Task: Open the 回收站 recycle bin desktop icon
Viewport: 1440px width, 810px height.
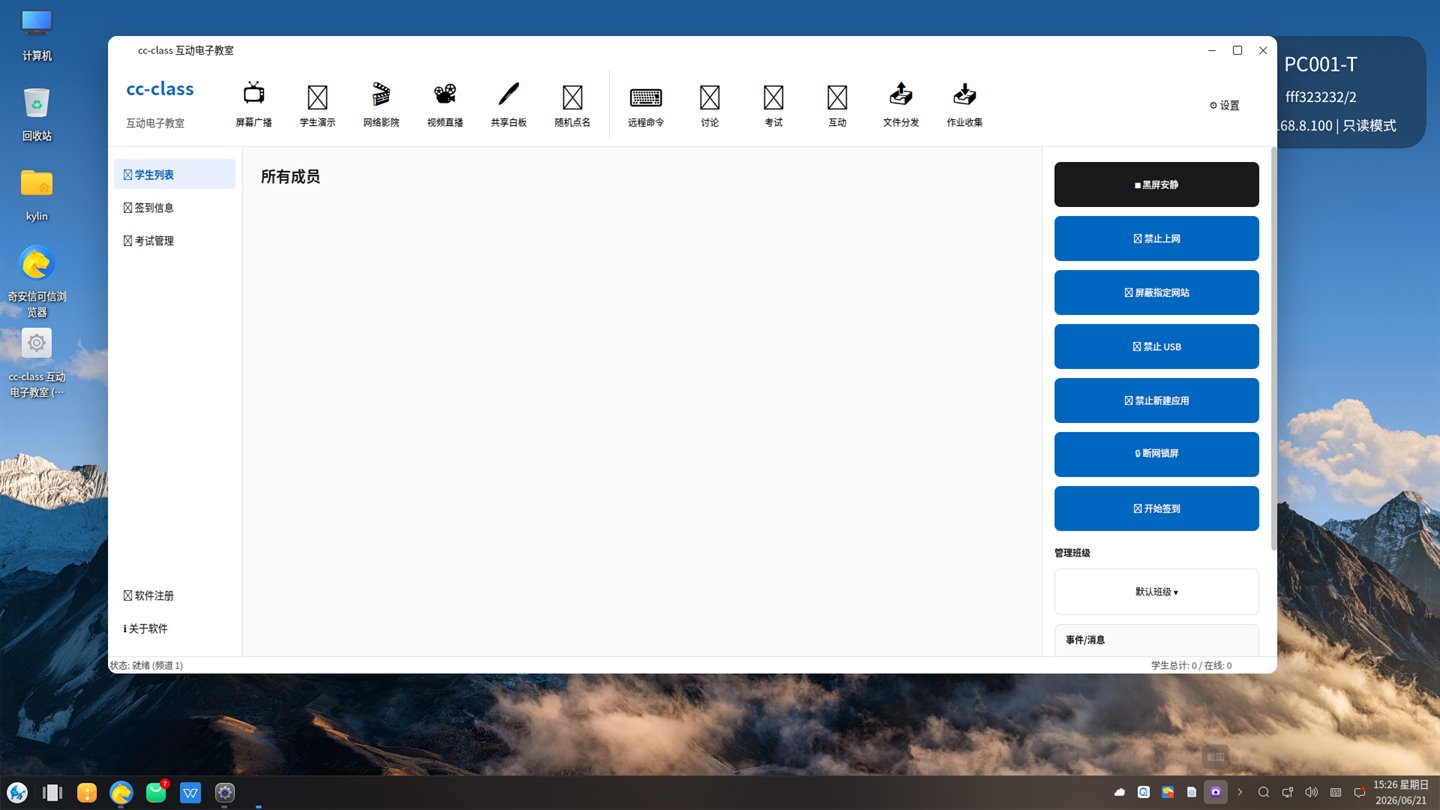Action: coord(37,115)
